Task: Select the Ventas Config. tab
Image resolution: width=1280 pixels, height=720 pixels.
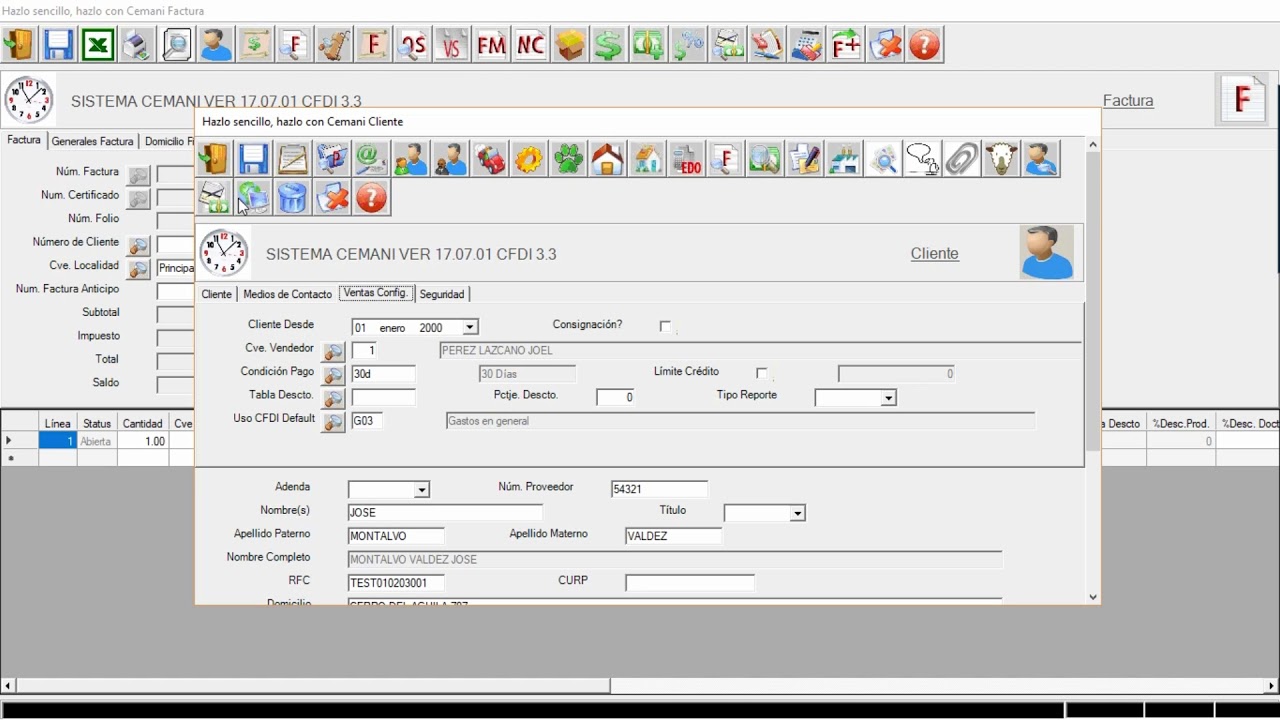Action: pos(376,293)
